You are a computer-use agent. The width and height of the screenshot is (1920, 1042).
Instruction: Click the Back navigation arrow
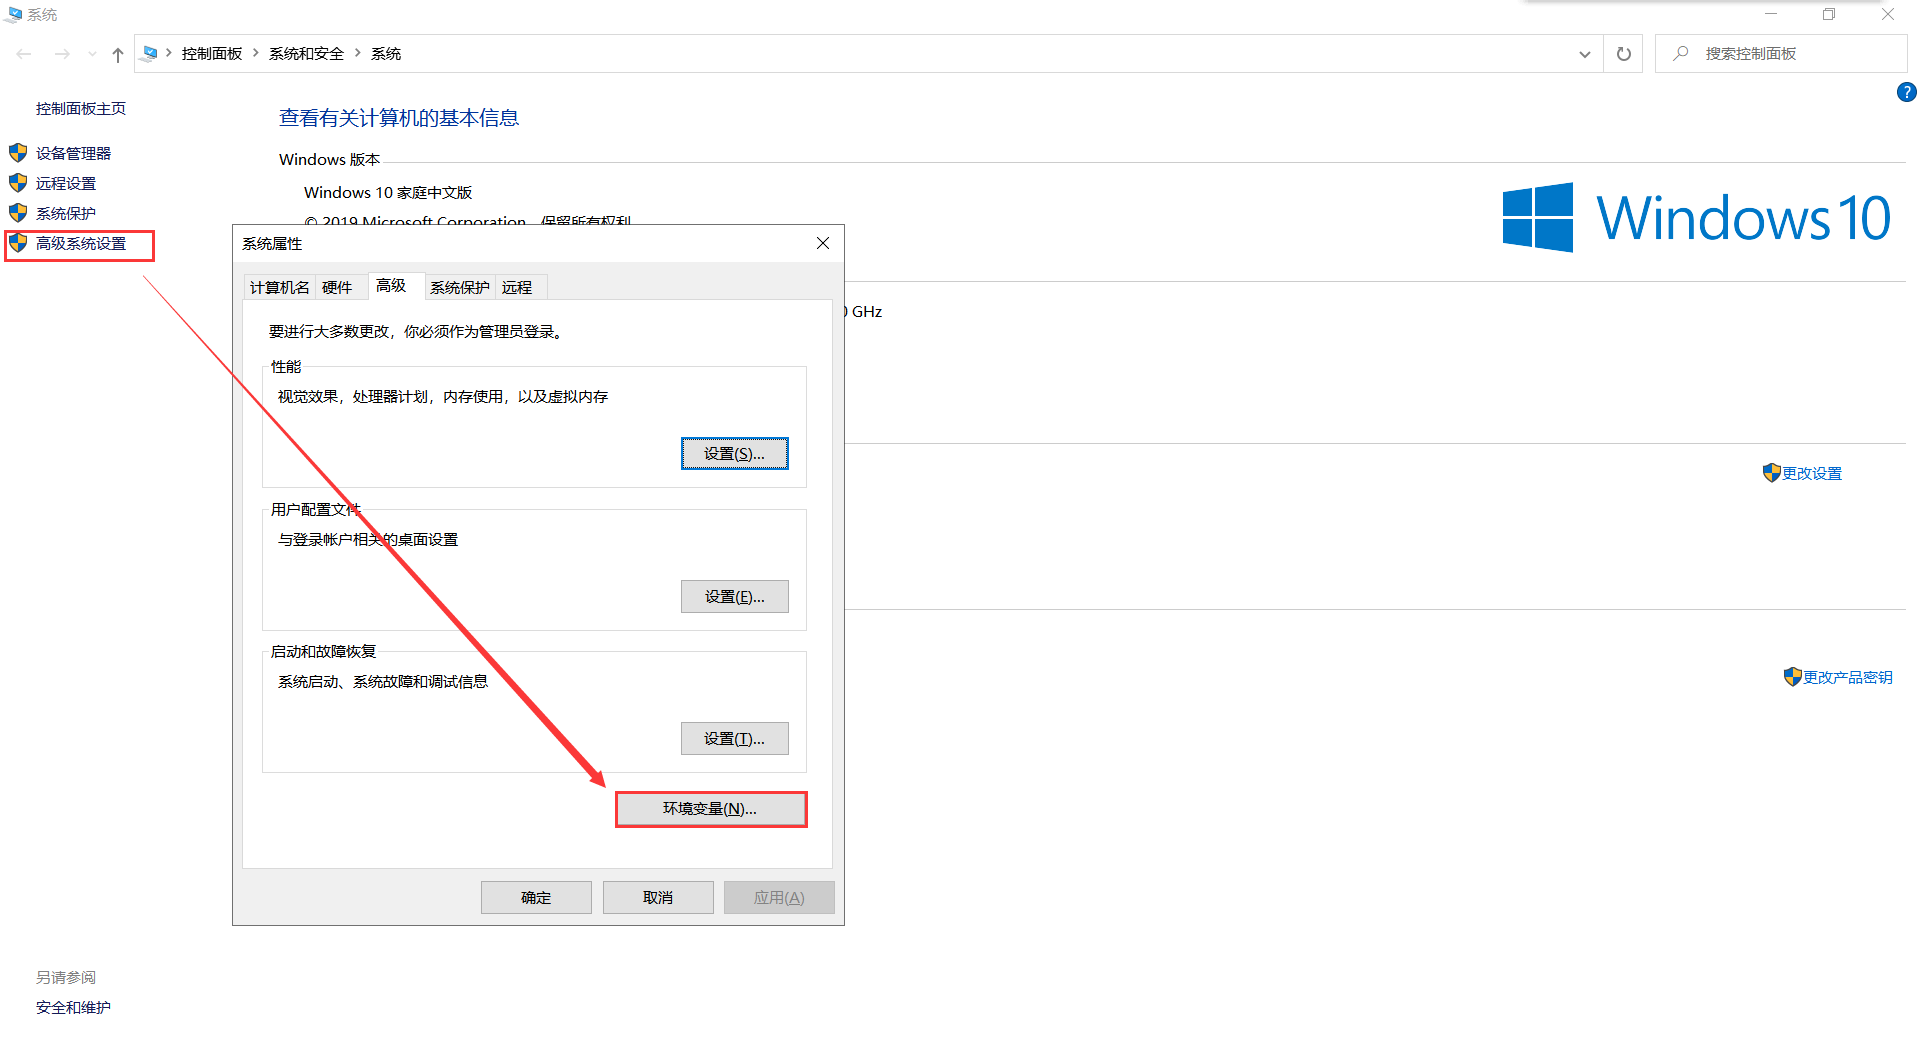click(x=24, y=54)
